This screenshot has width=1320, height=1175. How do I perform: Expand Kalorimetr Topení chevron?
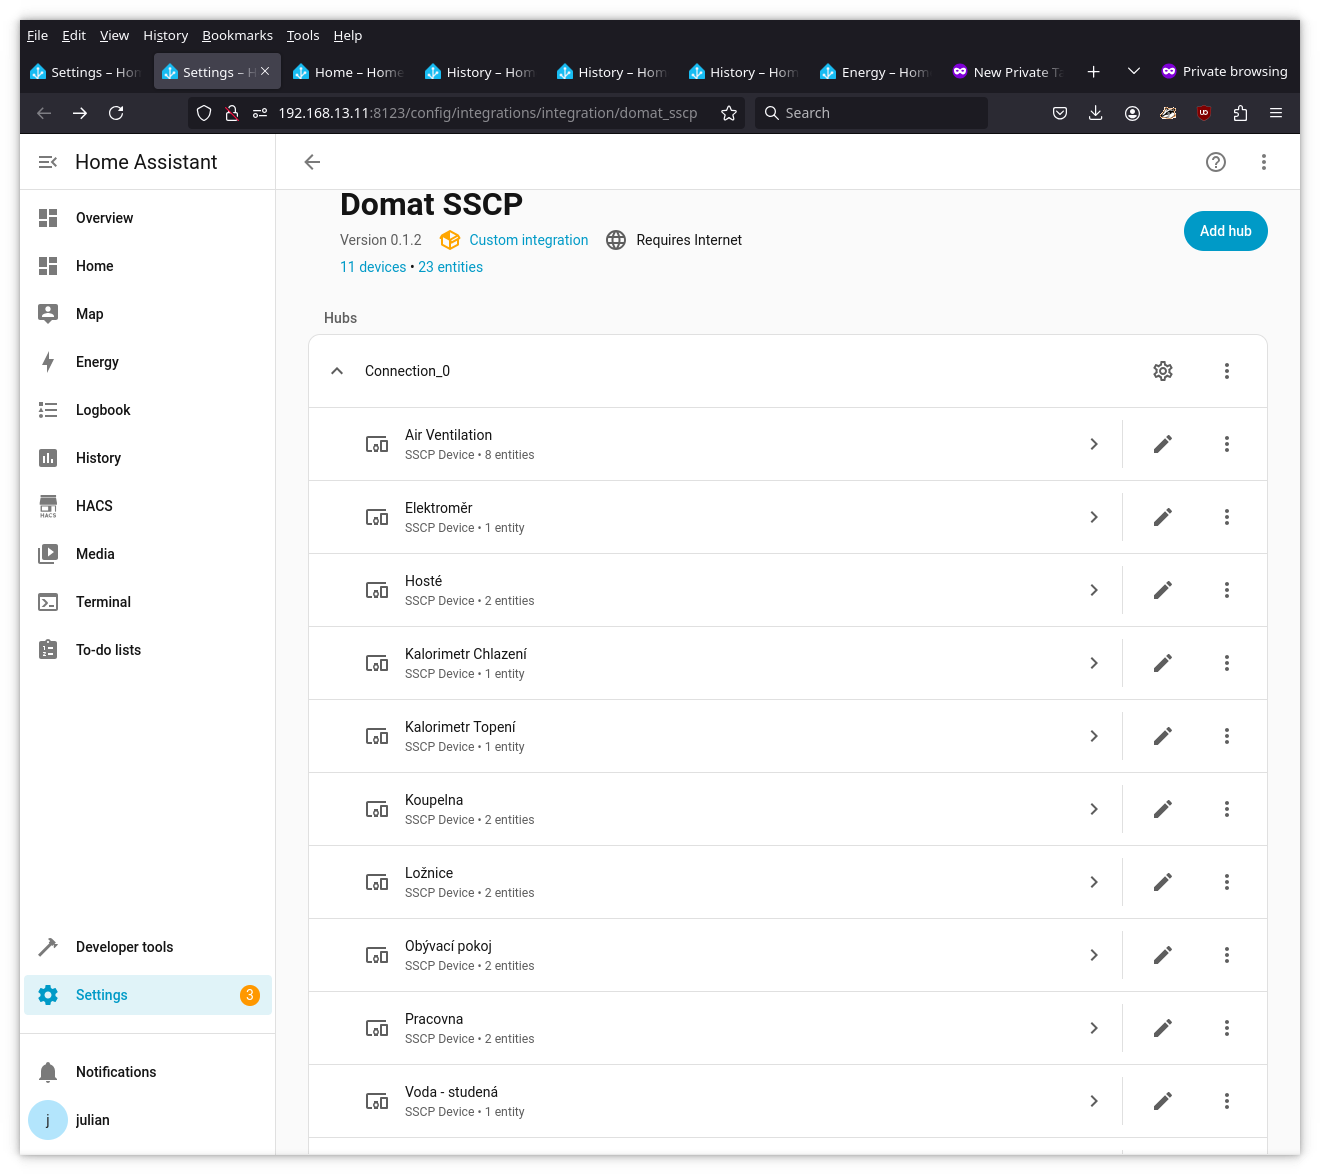point(1094,736)
